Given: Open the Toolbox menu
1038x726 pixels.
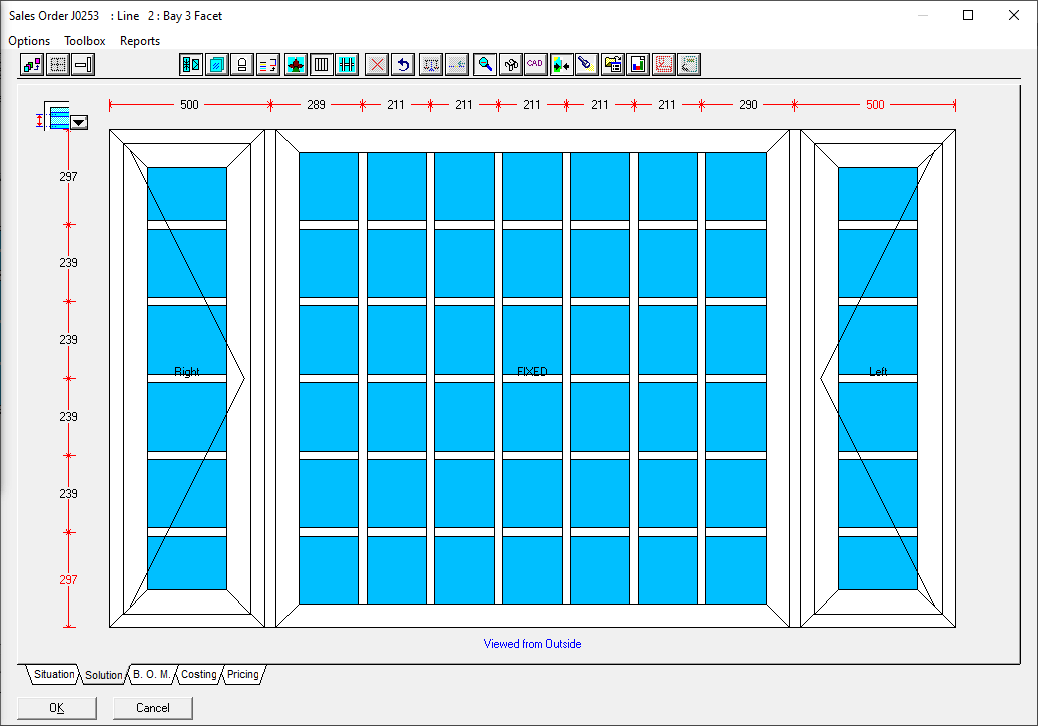Looking at the screenshot, I should tap(85, 41).
